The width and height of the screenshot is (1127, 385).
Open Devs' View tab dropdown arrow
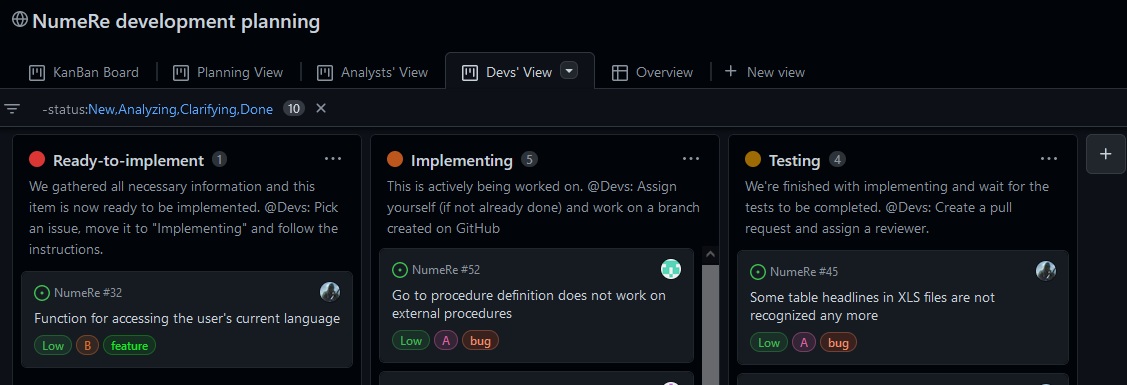pyautogui.click(x=569, y=70)
